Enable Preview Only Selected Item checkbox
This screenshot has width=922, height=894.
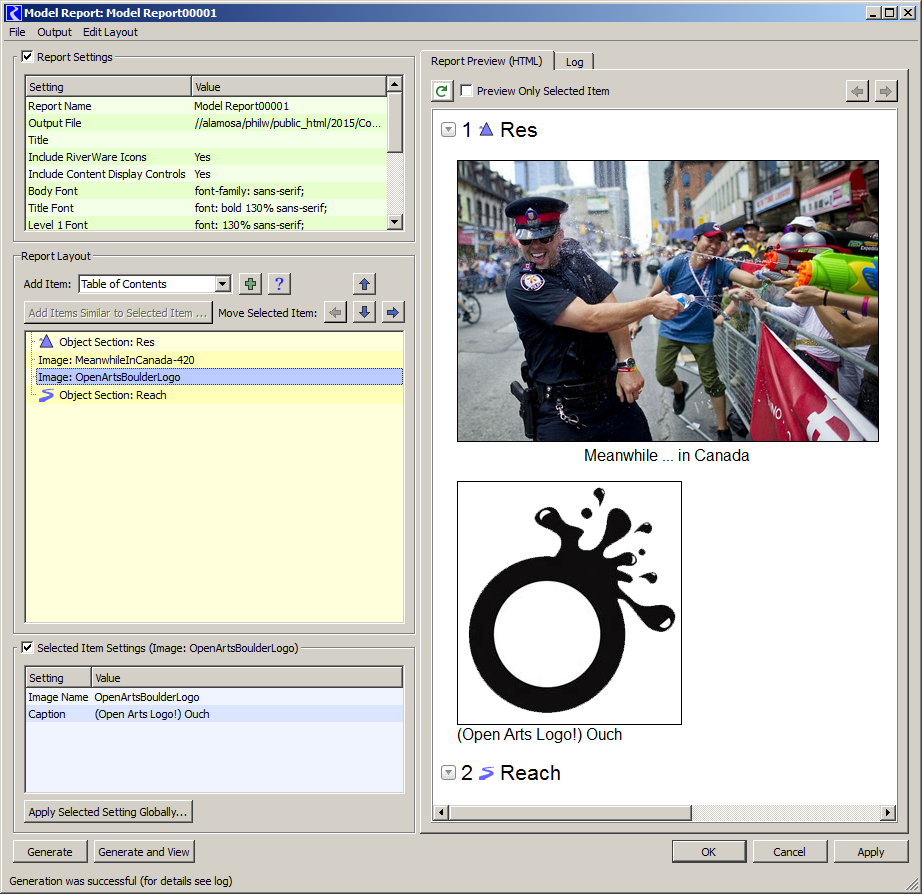tap(466, 91)
